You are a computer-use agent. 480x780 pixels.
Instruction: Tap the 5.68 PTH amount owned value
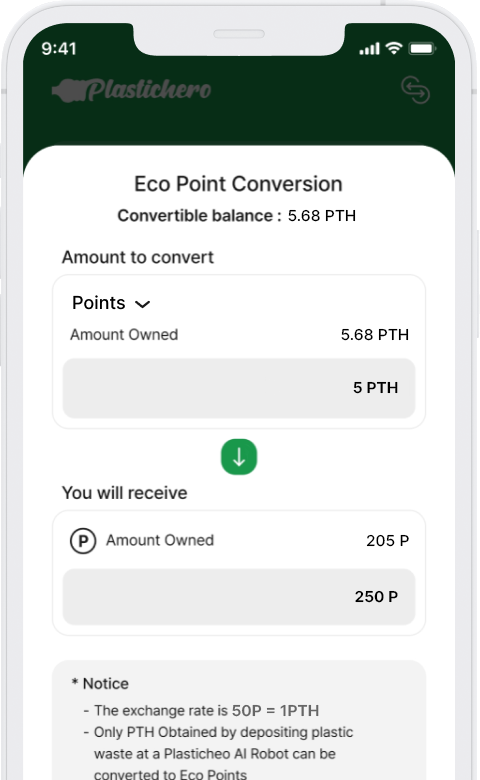coord(375,335)
